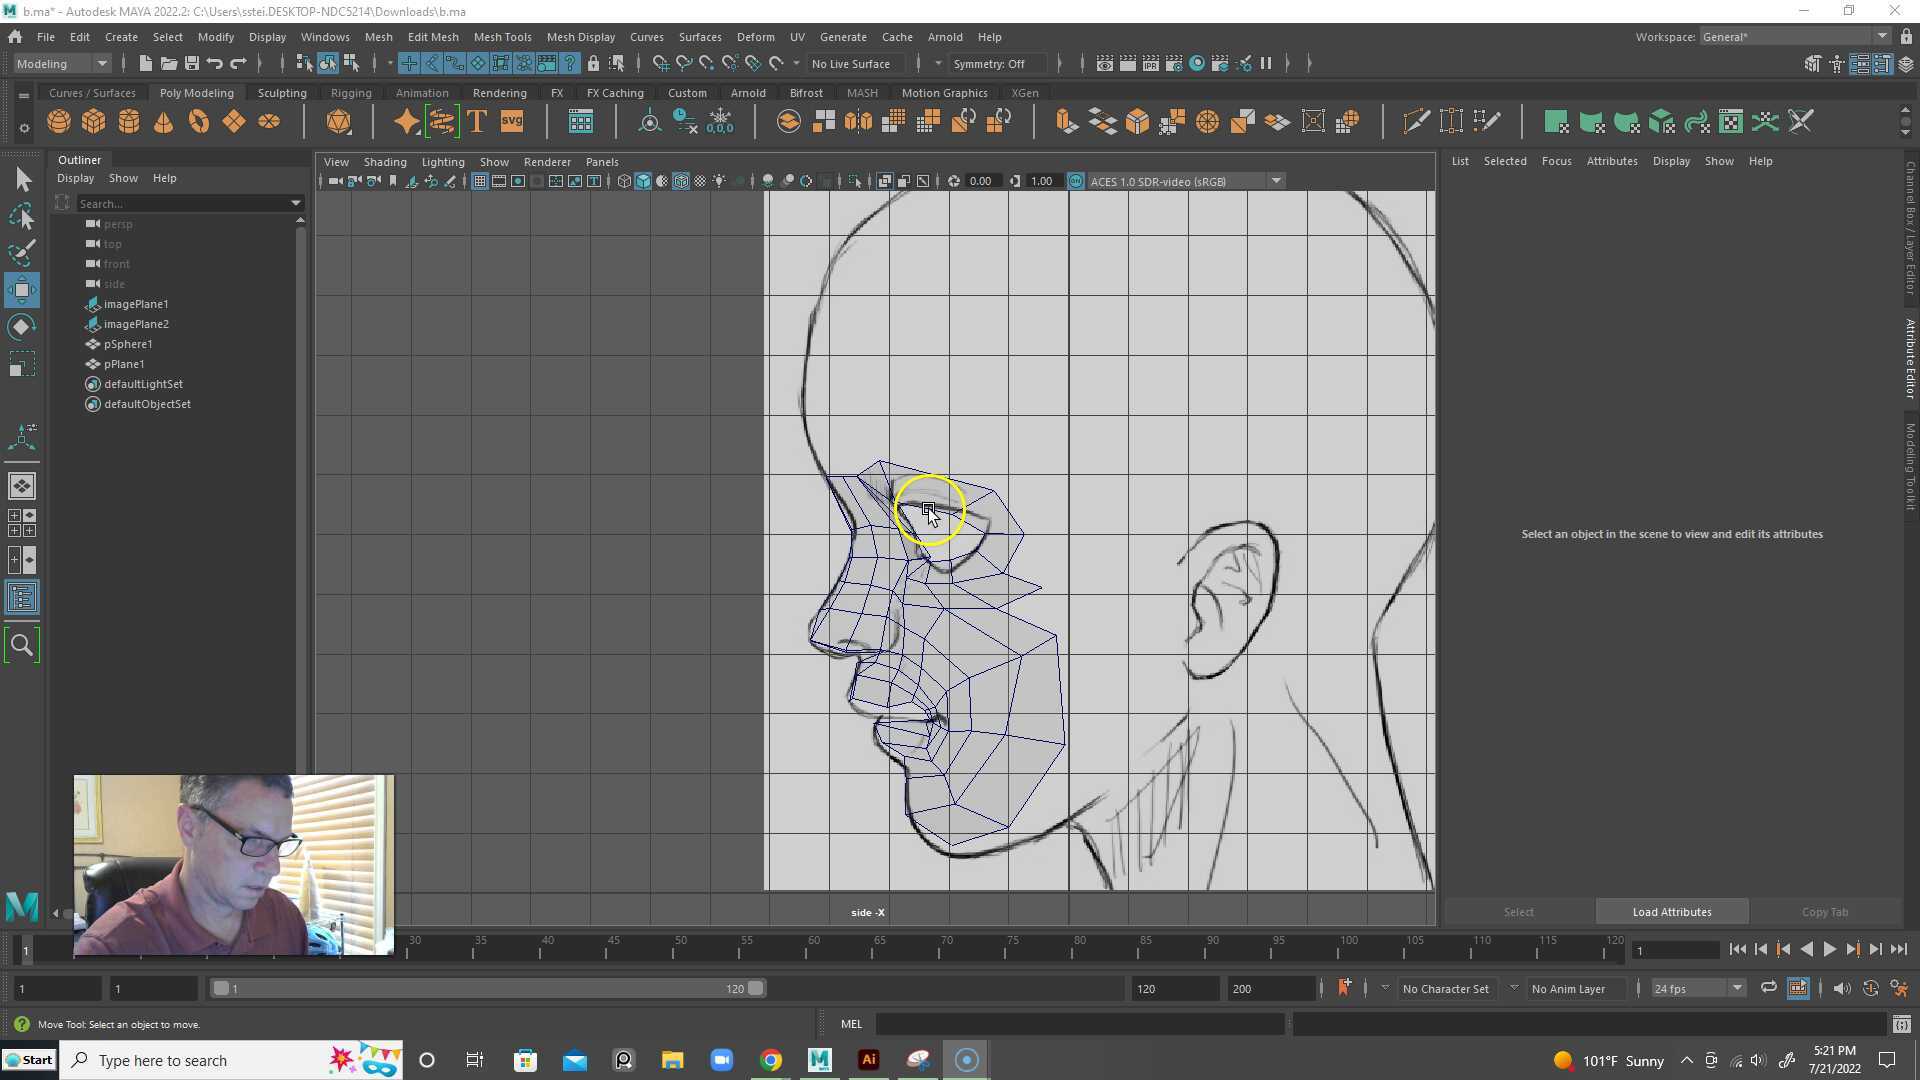This screenshot has width=1920, height=1080.
Task: Select the polygon type text tool
Action: point(477,122)
